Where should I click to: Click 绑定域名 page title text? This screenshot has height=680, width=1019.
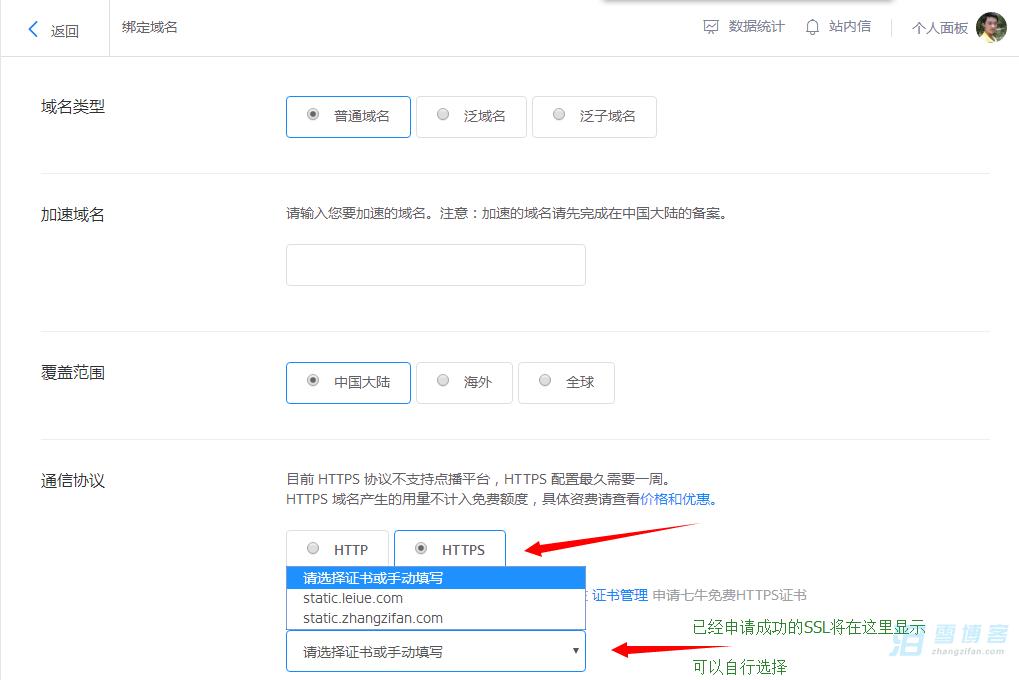pos(149,27)
